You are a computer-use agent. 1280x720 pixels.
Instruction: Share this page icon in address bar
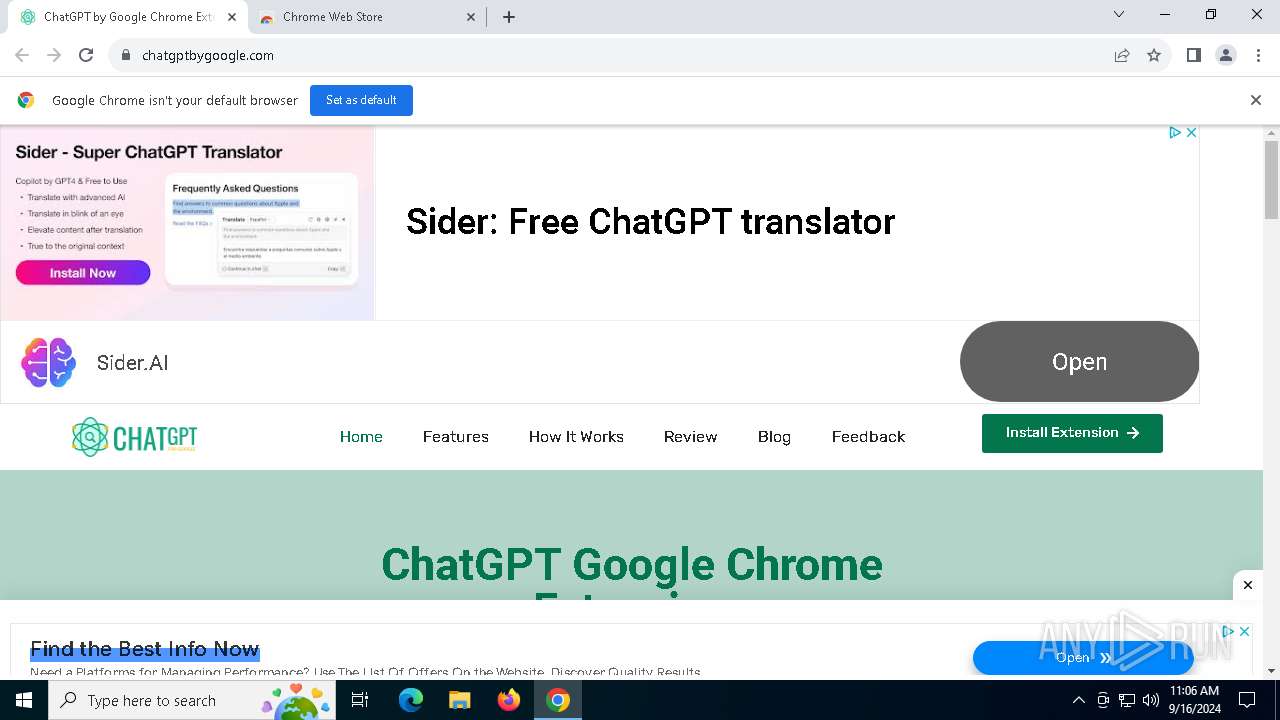click(x=1122, y=55)
